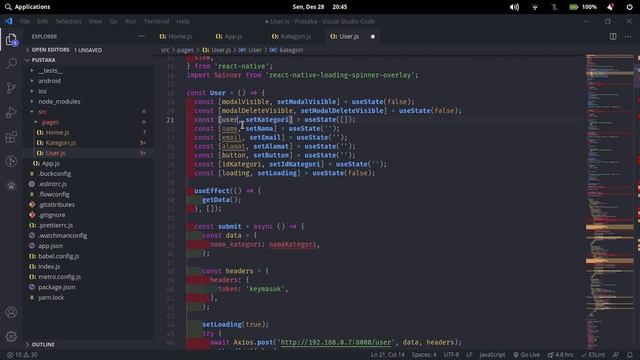Open Source Control view
The width and height of the screenshot is (640, 360).
(x=11, y=88)
